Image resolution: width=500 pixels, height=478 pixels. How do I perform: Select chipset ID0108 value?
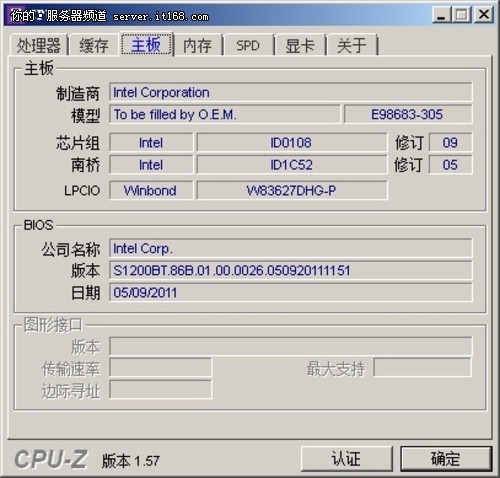(292, 143)
